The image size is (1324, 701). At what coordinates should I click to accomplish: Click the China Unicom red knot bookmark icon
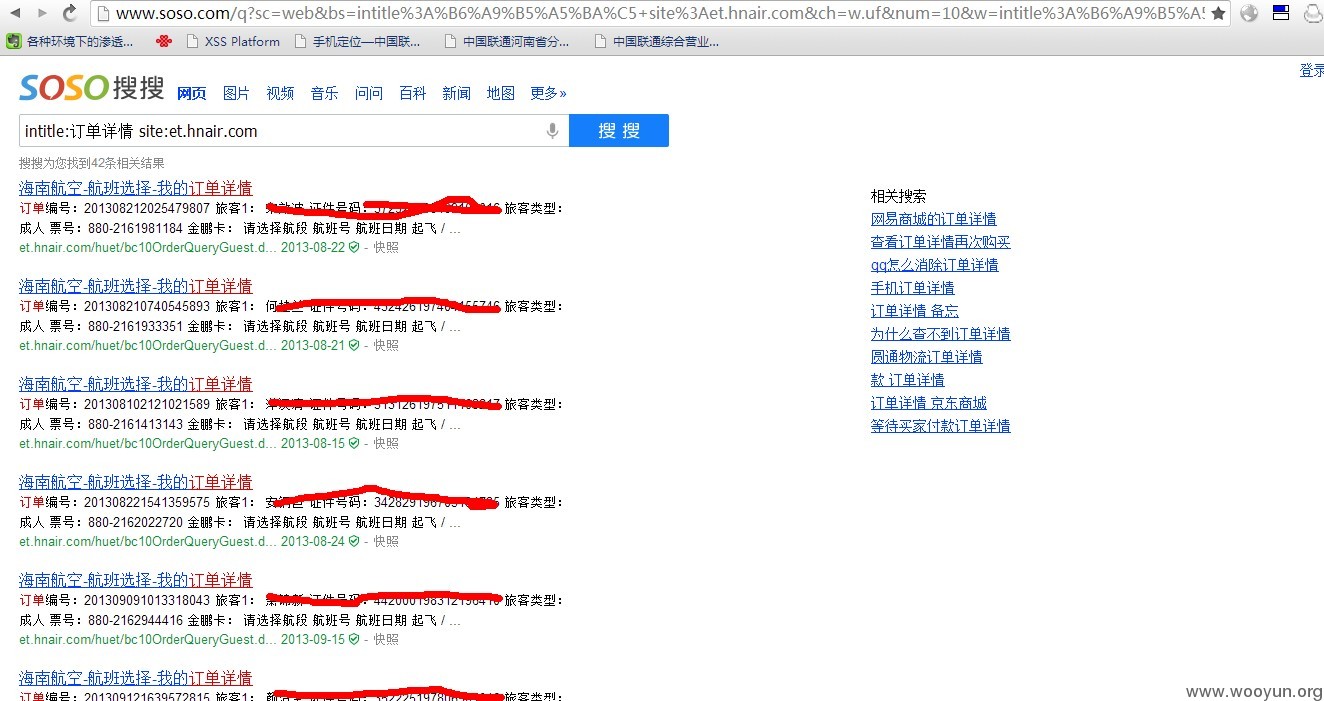click(x=164, y=42)
